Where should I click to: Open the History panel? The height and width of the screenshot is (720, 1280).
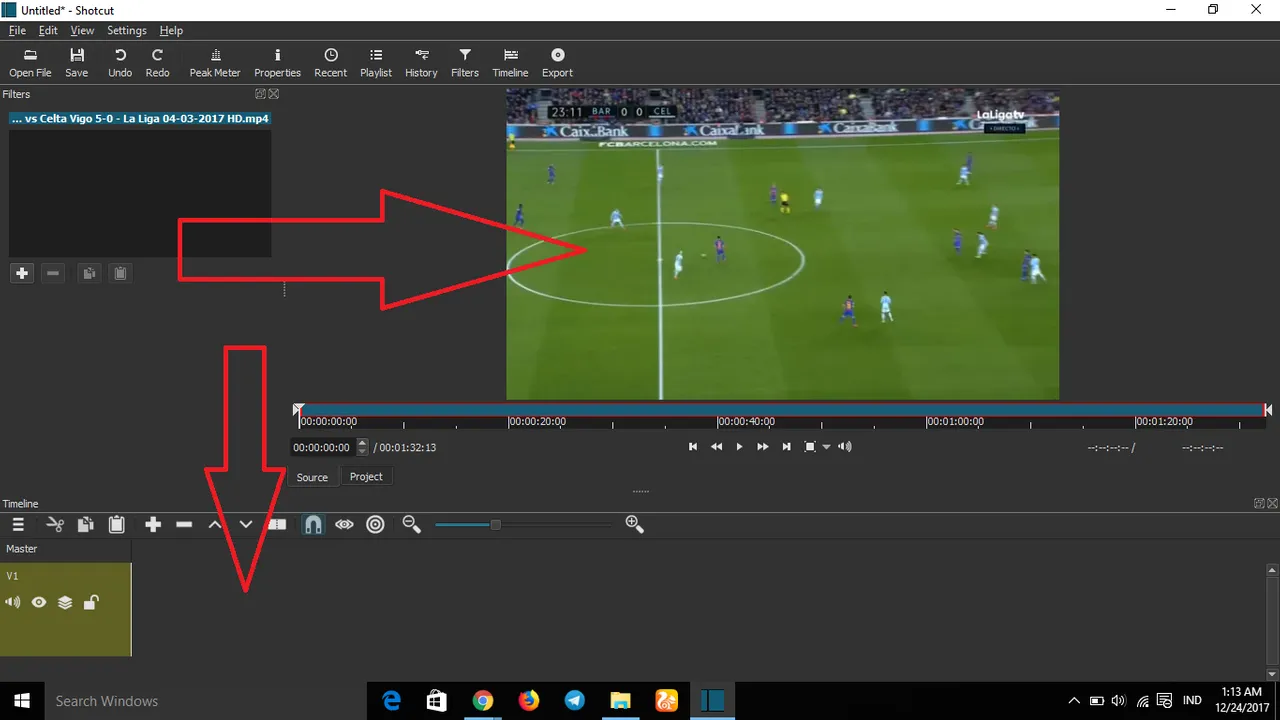pyautogui.click(x=421, y=63)
